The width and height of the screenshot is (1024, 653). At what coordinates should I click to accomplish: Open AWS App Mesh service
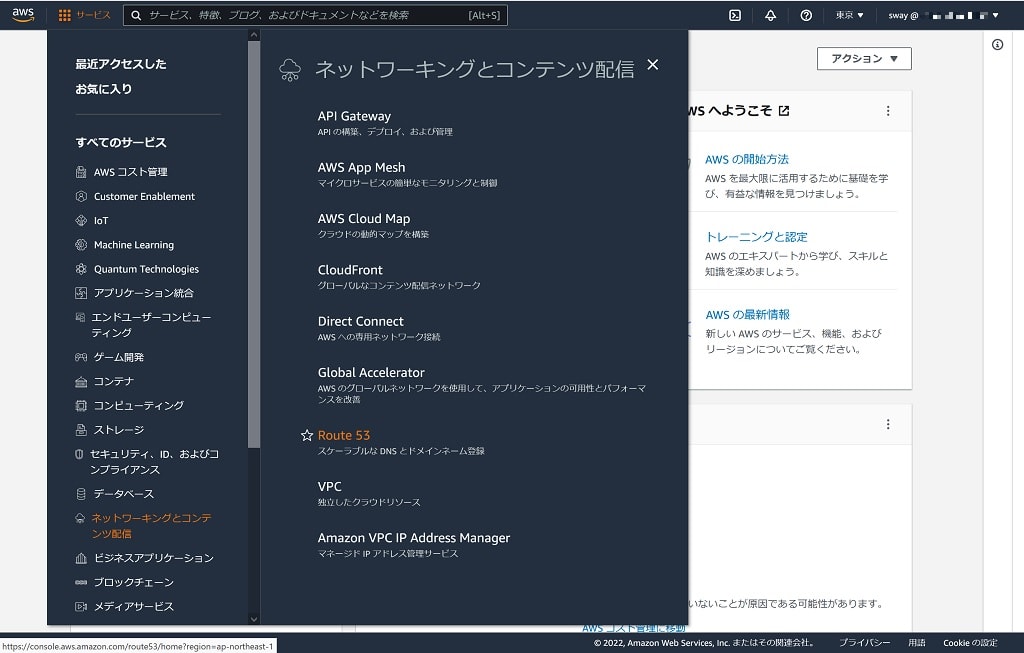coord(361,168)
